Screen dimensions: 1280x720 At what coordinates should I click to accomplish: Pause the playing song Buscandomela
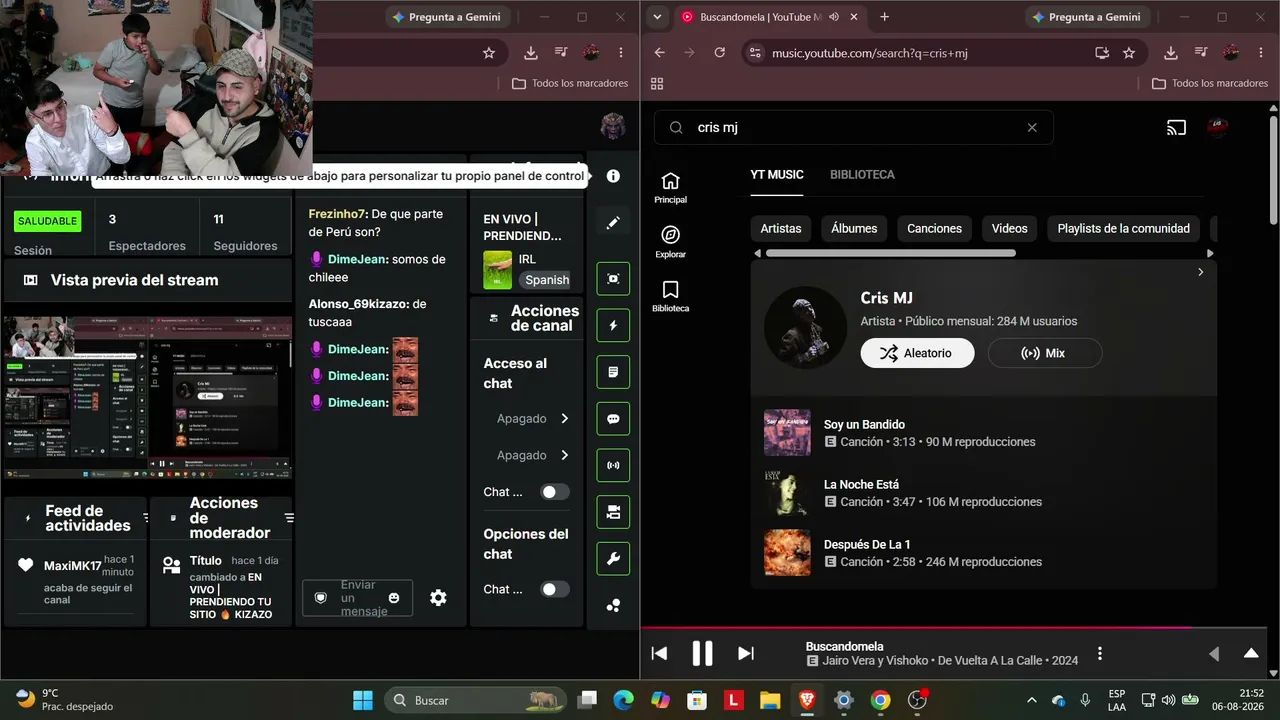tap(702, 654)
